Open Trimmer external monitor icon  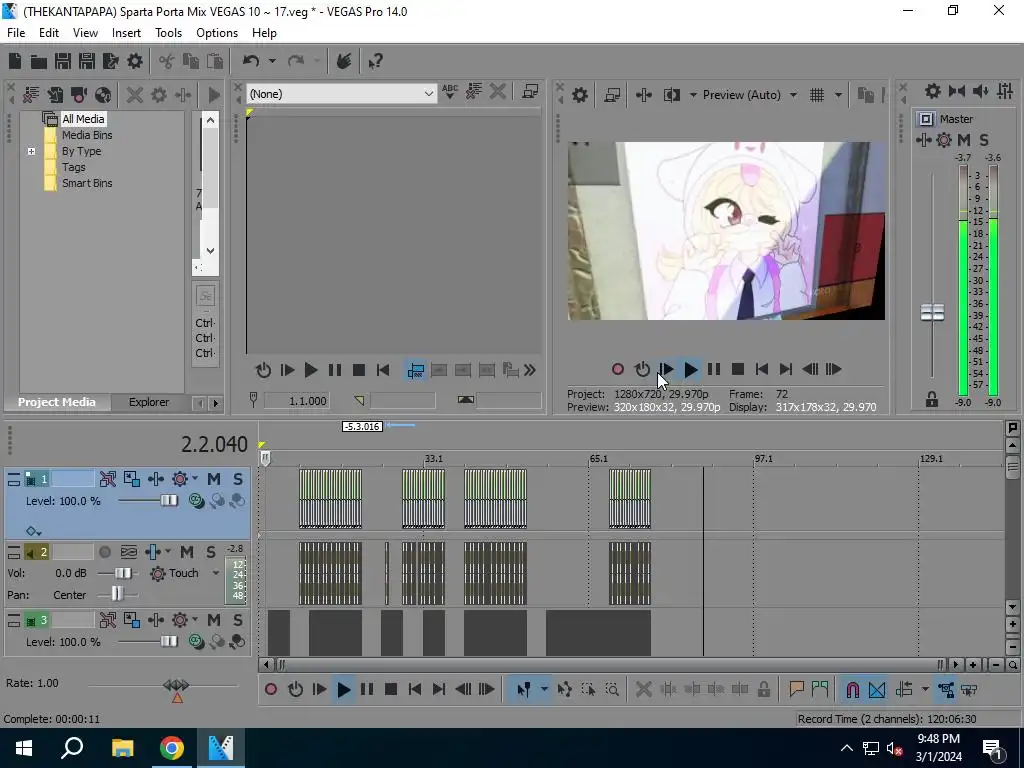(x=530, y=92)
